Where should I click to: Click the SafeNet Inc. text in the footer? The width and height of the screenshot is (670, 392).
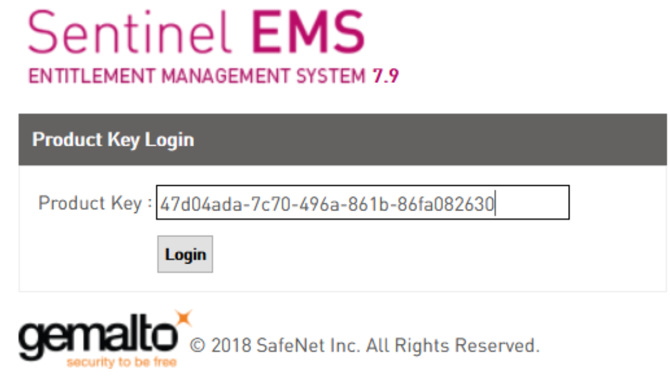[309, 345]
